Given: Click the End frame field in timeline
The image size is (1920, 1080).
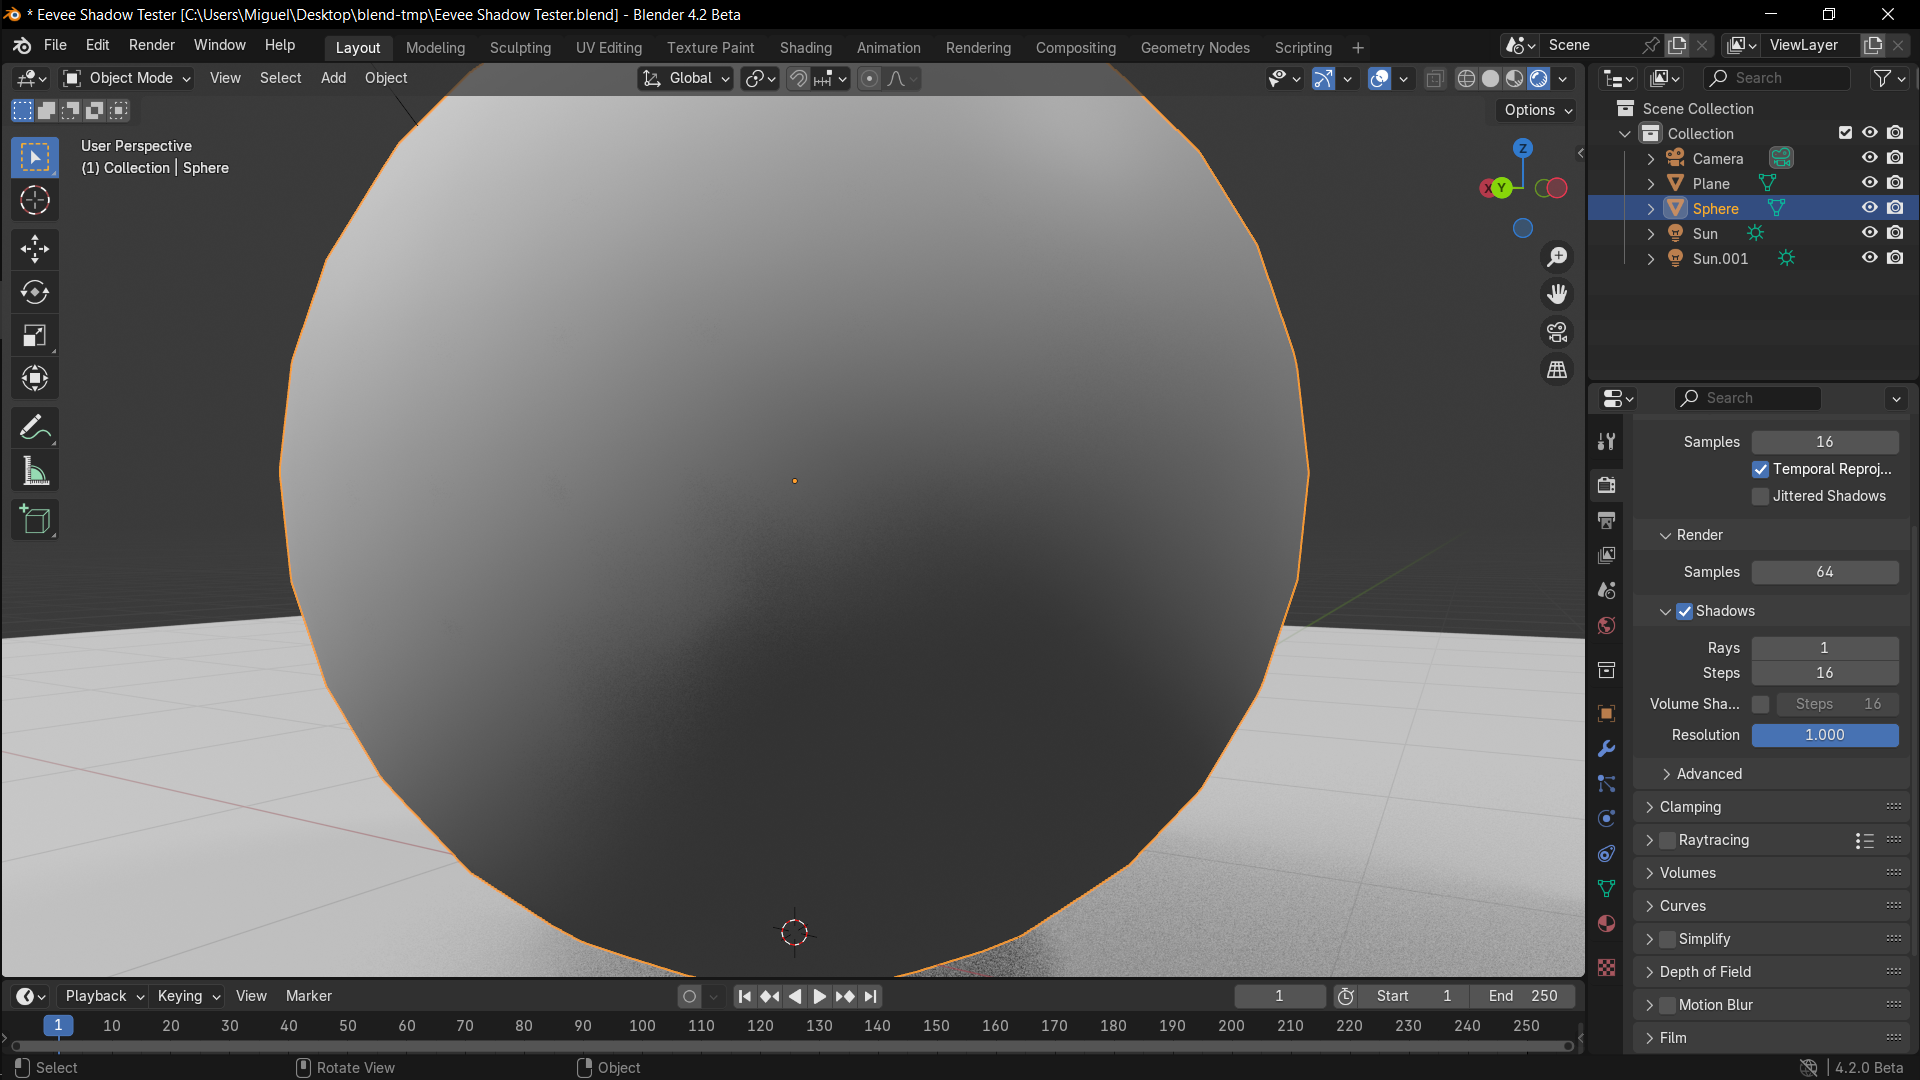Looking at the screenshot, I should pos(1522,996).
